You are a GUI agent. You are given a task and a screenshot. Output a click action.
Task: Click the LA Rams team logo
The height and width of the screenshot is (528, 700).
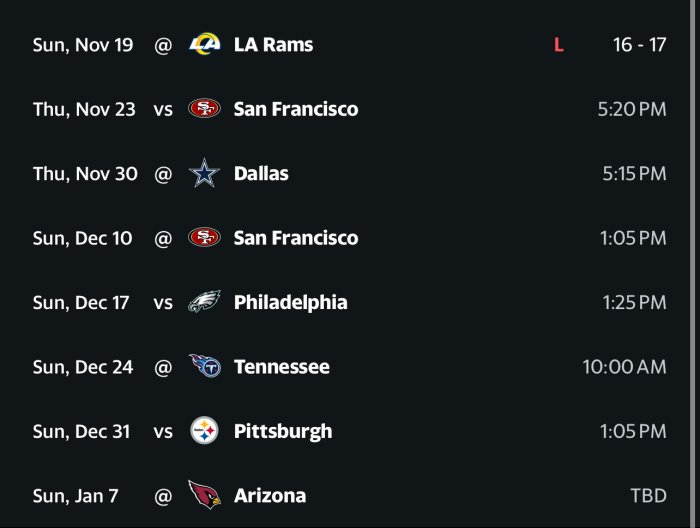(x=204, y=45)
